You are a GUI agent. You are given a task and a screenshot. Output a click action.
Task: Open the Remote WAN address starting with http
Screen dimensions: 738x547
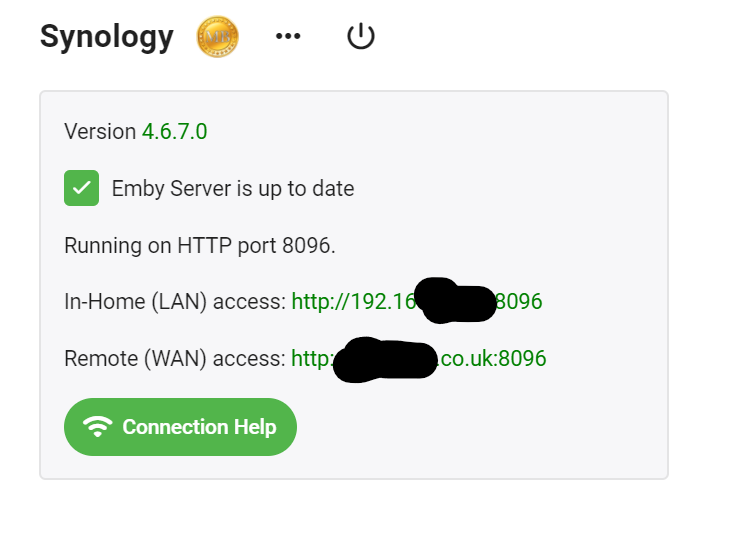311,358
